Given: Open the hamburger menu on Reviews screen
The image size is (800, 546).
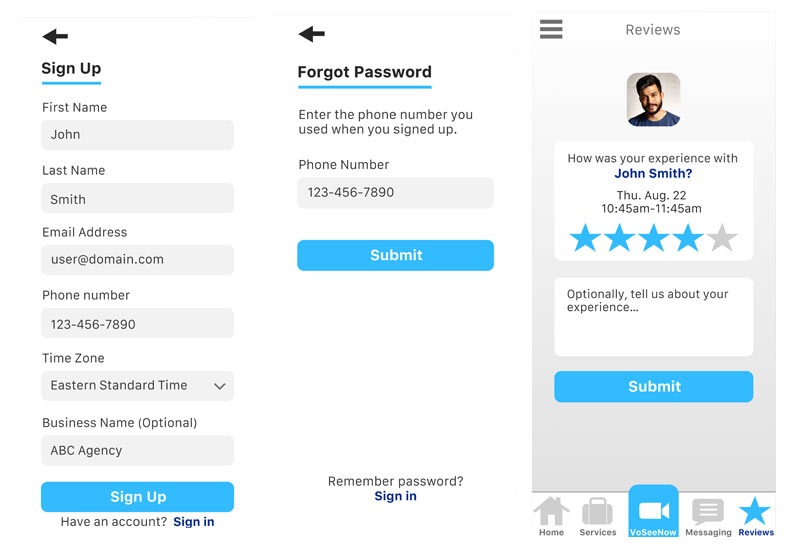Looking at the screenshot, I should click(x=551, y=29).
